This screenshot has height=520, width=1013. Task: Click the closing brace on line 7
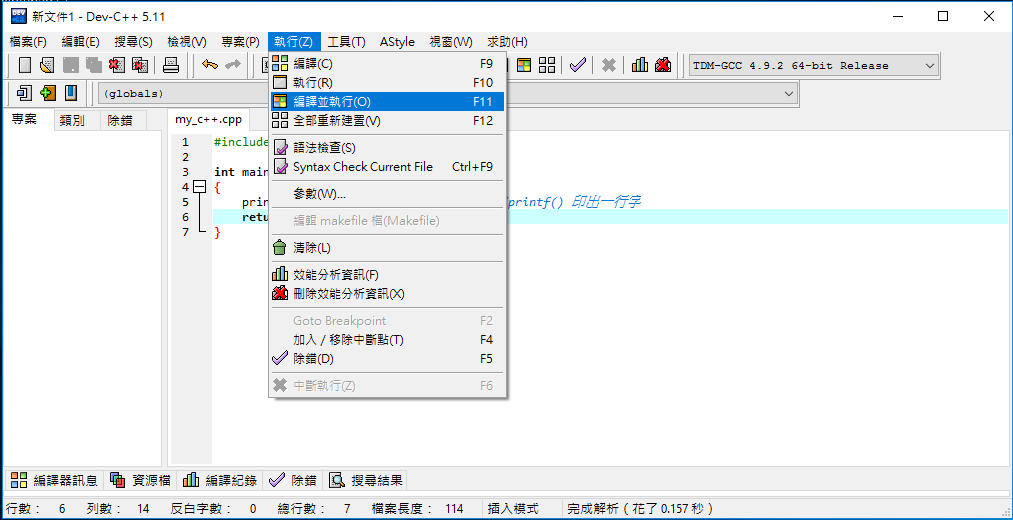(218, 232)
